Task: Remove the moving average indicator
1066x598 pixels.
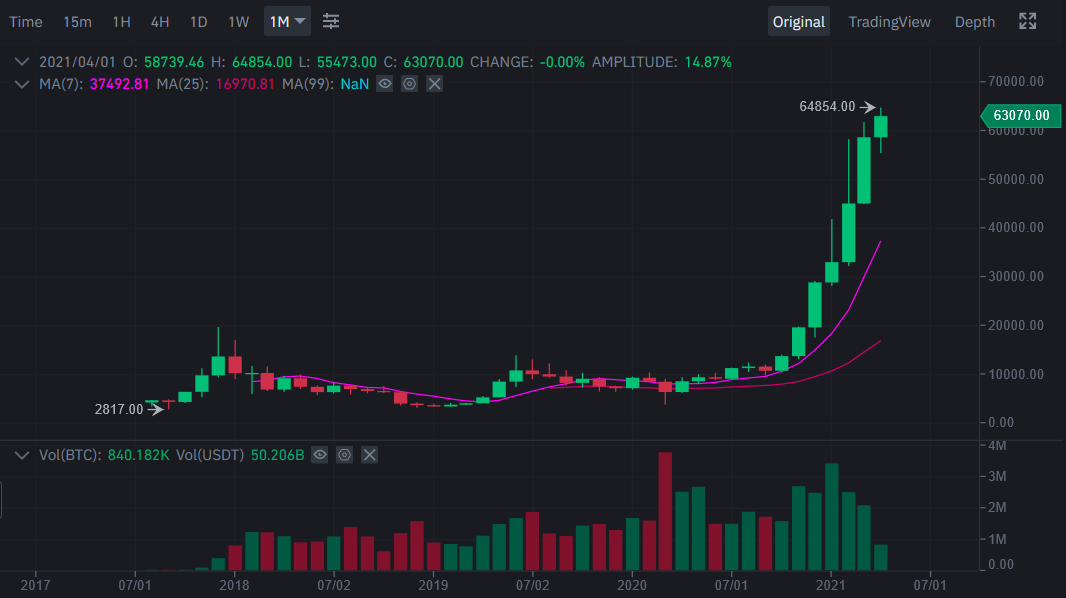Action: click(x=434, y=84)
